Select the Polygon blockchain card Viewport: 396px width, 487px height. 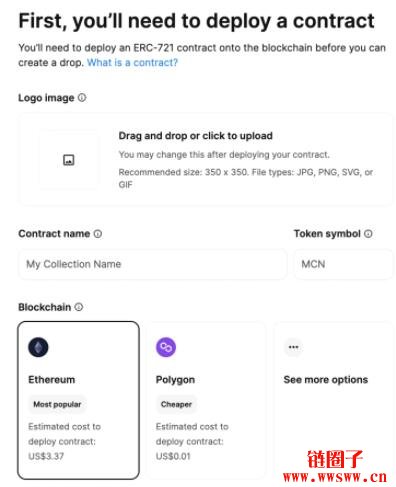pos(206,400)
